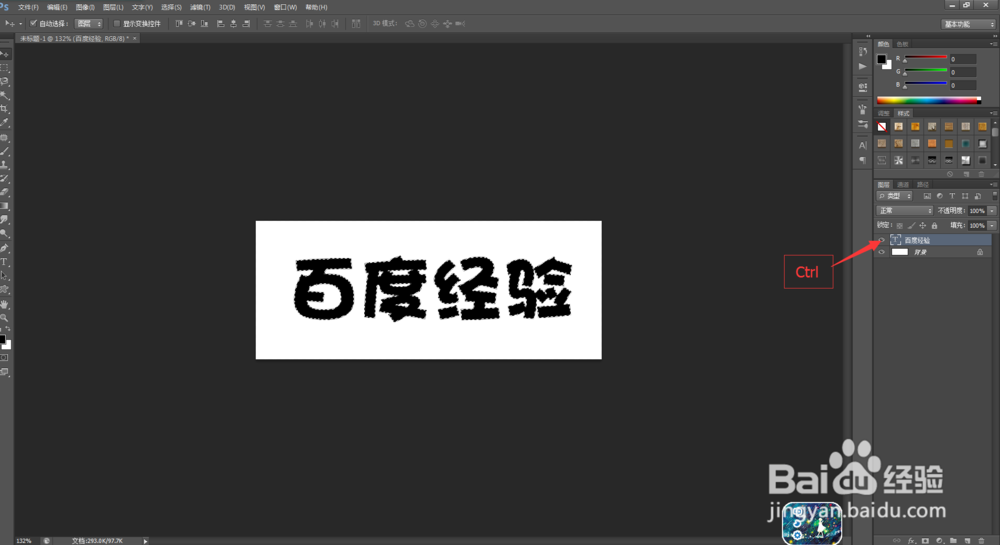Open the 类型 layer filter dropdown
Screen dimensions: 1000x545
895,196
